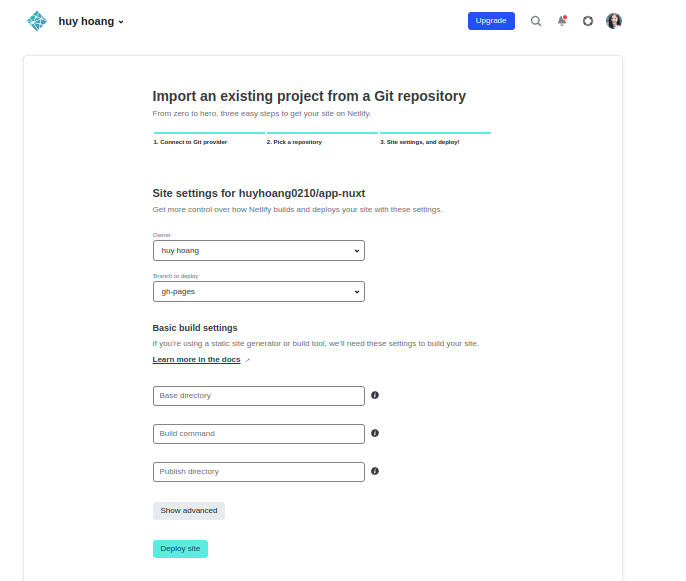Go to Connect to Git provider step

tap(190, 142)
